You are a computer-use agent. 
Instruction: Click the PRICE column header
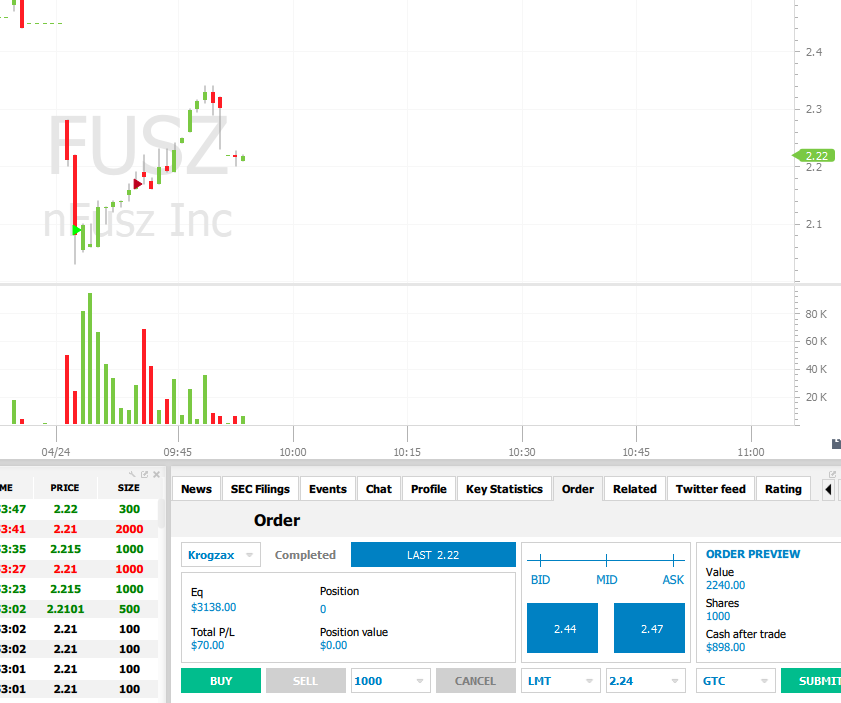65,487
